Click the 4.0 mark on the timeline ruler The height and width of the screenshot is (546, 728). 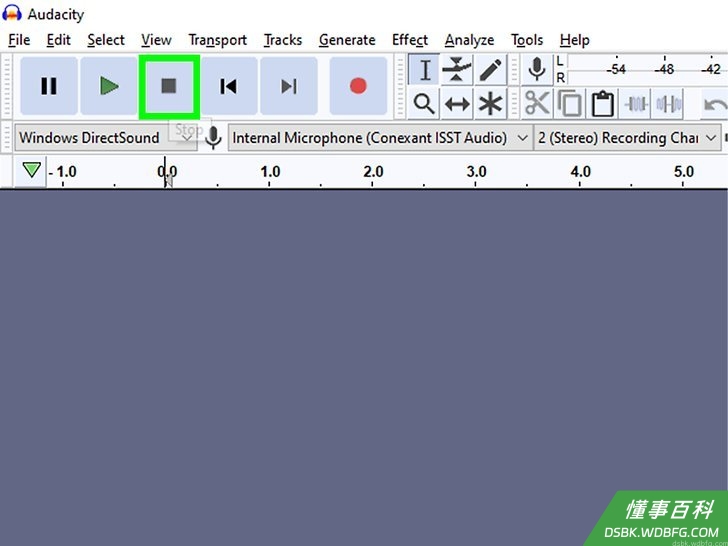tap(580, 172)
